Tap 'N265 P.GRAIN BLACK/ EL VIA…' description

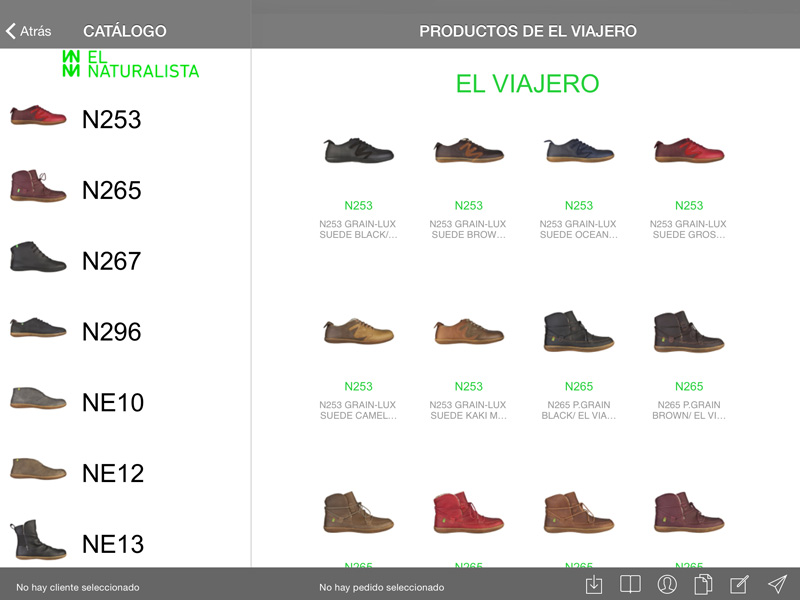coord(579,410)
